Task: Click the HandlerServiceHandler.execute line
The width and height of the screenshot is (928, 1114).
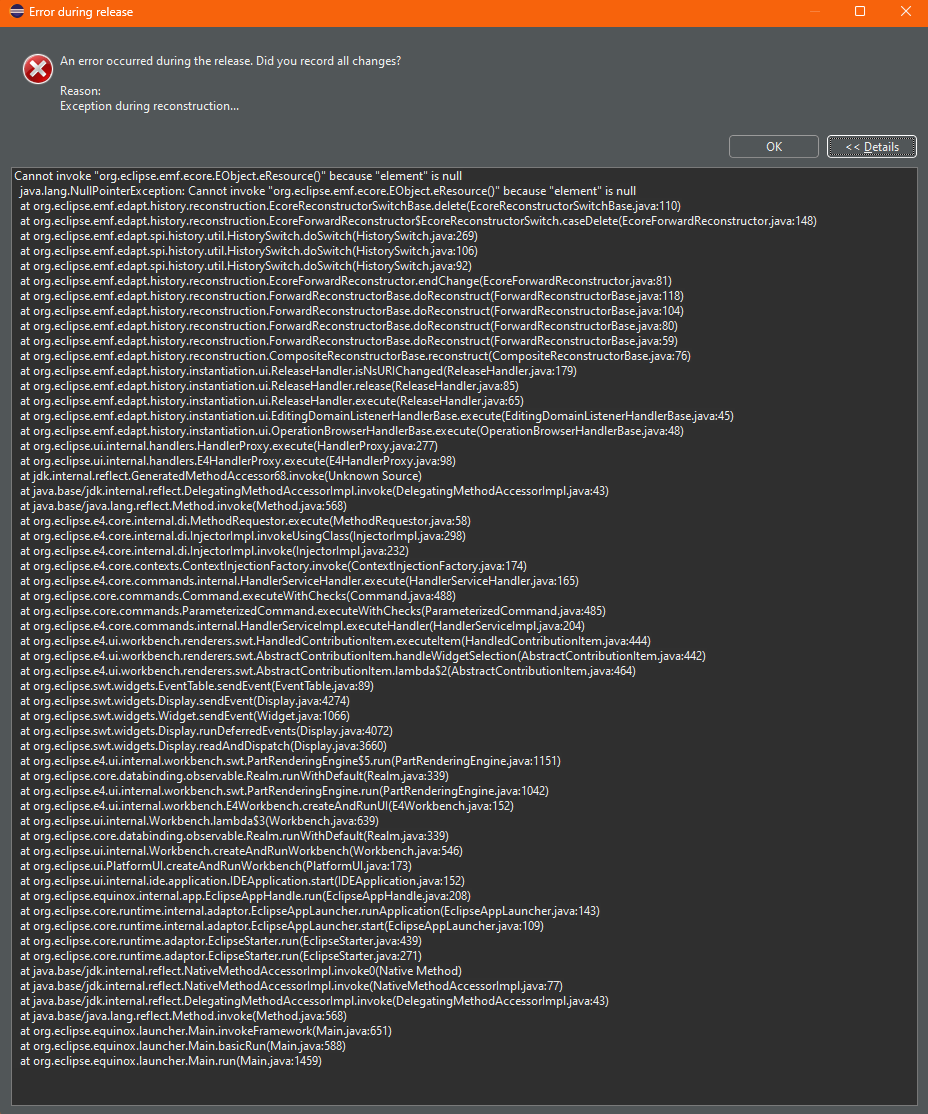Action: point(299,580)
